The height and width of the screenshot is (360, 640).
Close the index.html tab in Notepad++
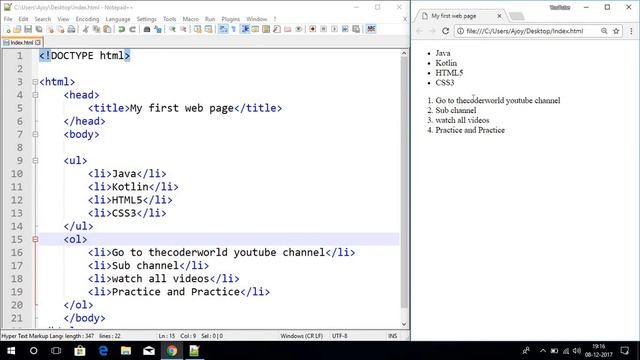pyautogui.click(x=38, y=42)
